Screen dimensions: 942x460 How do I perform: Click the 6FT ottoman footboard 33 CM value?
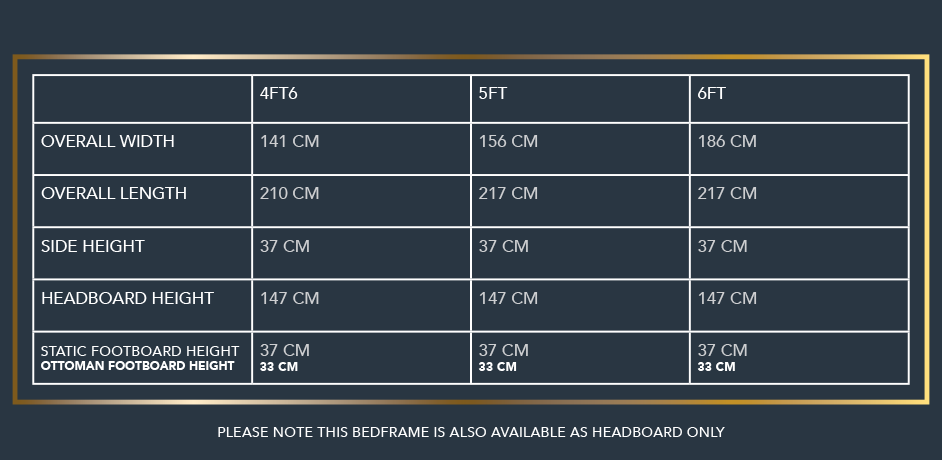tap(716, 367)
